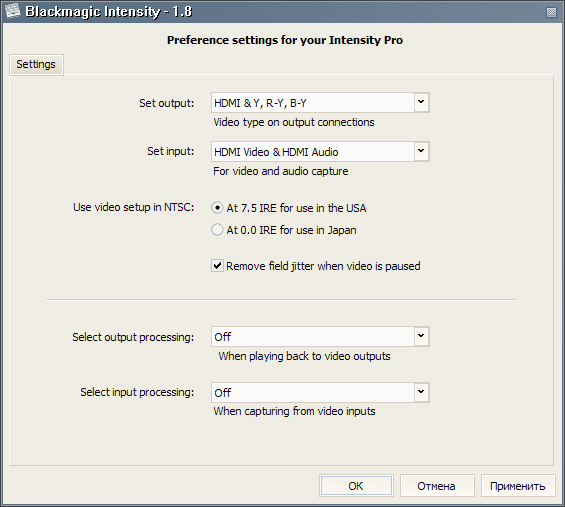Close the Blackmagic Intensity window

[551, 13]
